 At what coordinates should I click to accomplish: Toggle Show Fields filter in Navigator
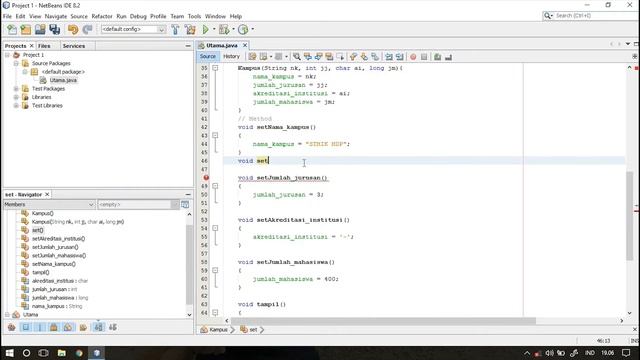coord(26,327)
